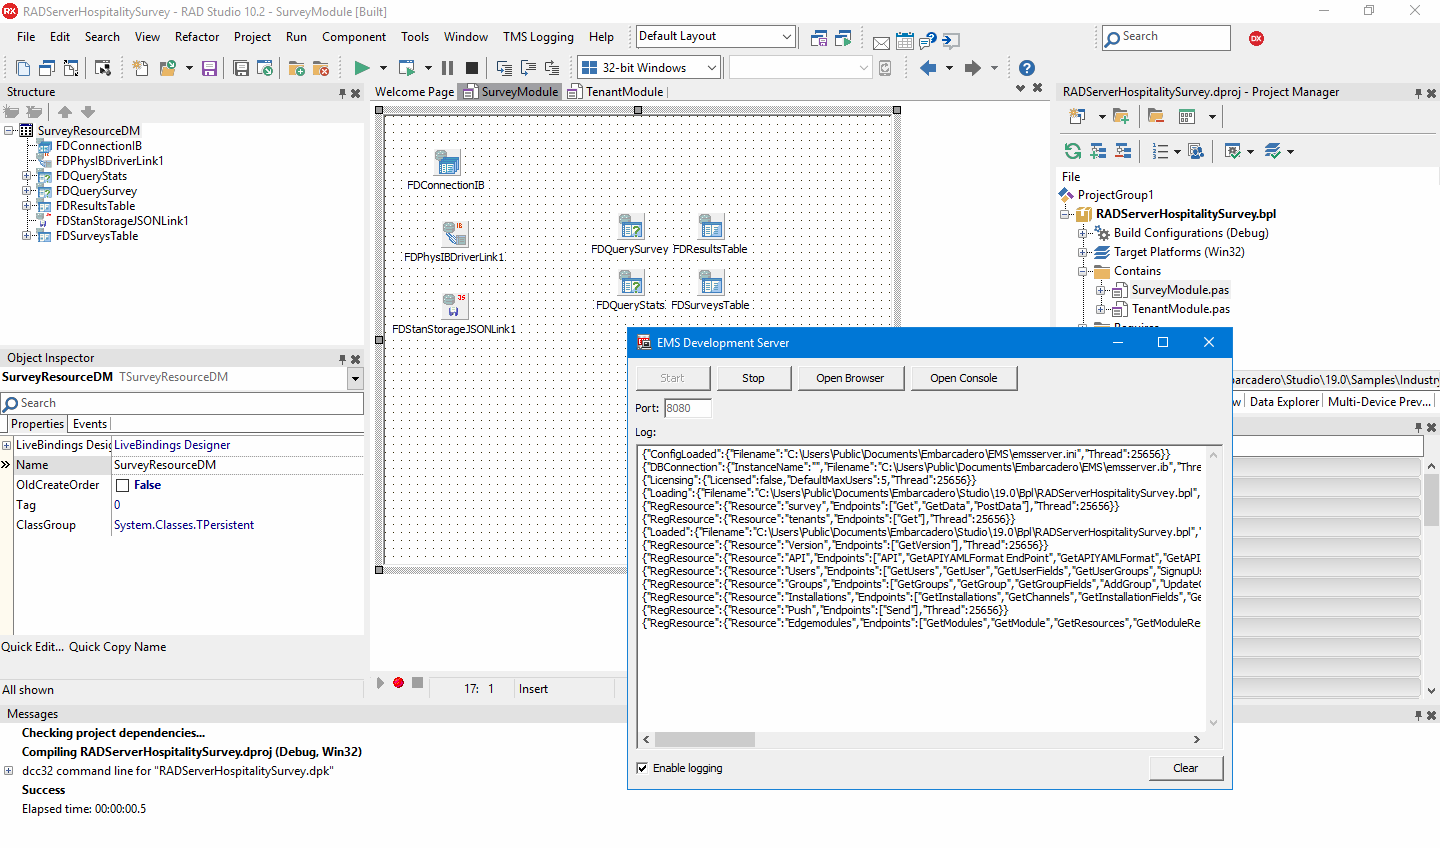Click the Open Browser button
1440x848 pixels.
tap(850, 378)
